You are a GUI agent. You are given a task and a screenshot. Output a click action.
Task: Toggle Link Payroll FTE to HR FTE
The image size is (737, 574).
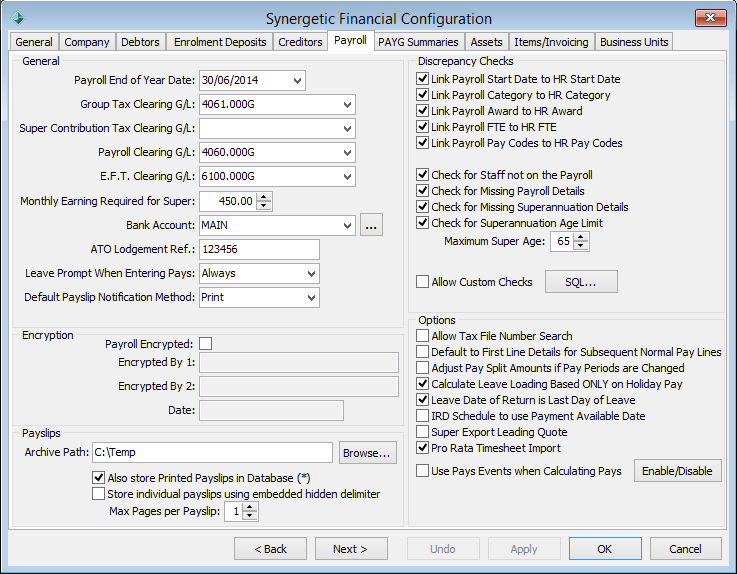[423, 126]
